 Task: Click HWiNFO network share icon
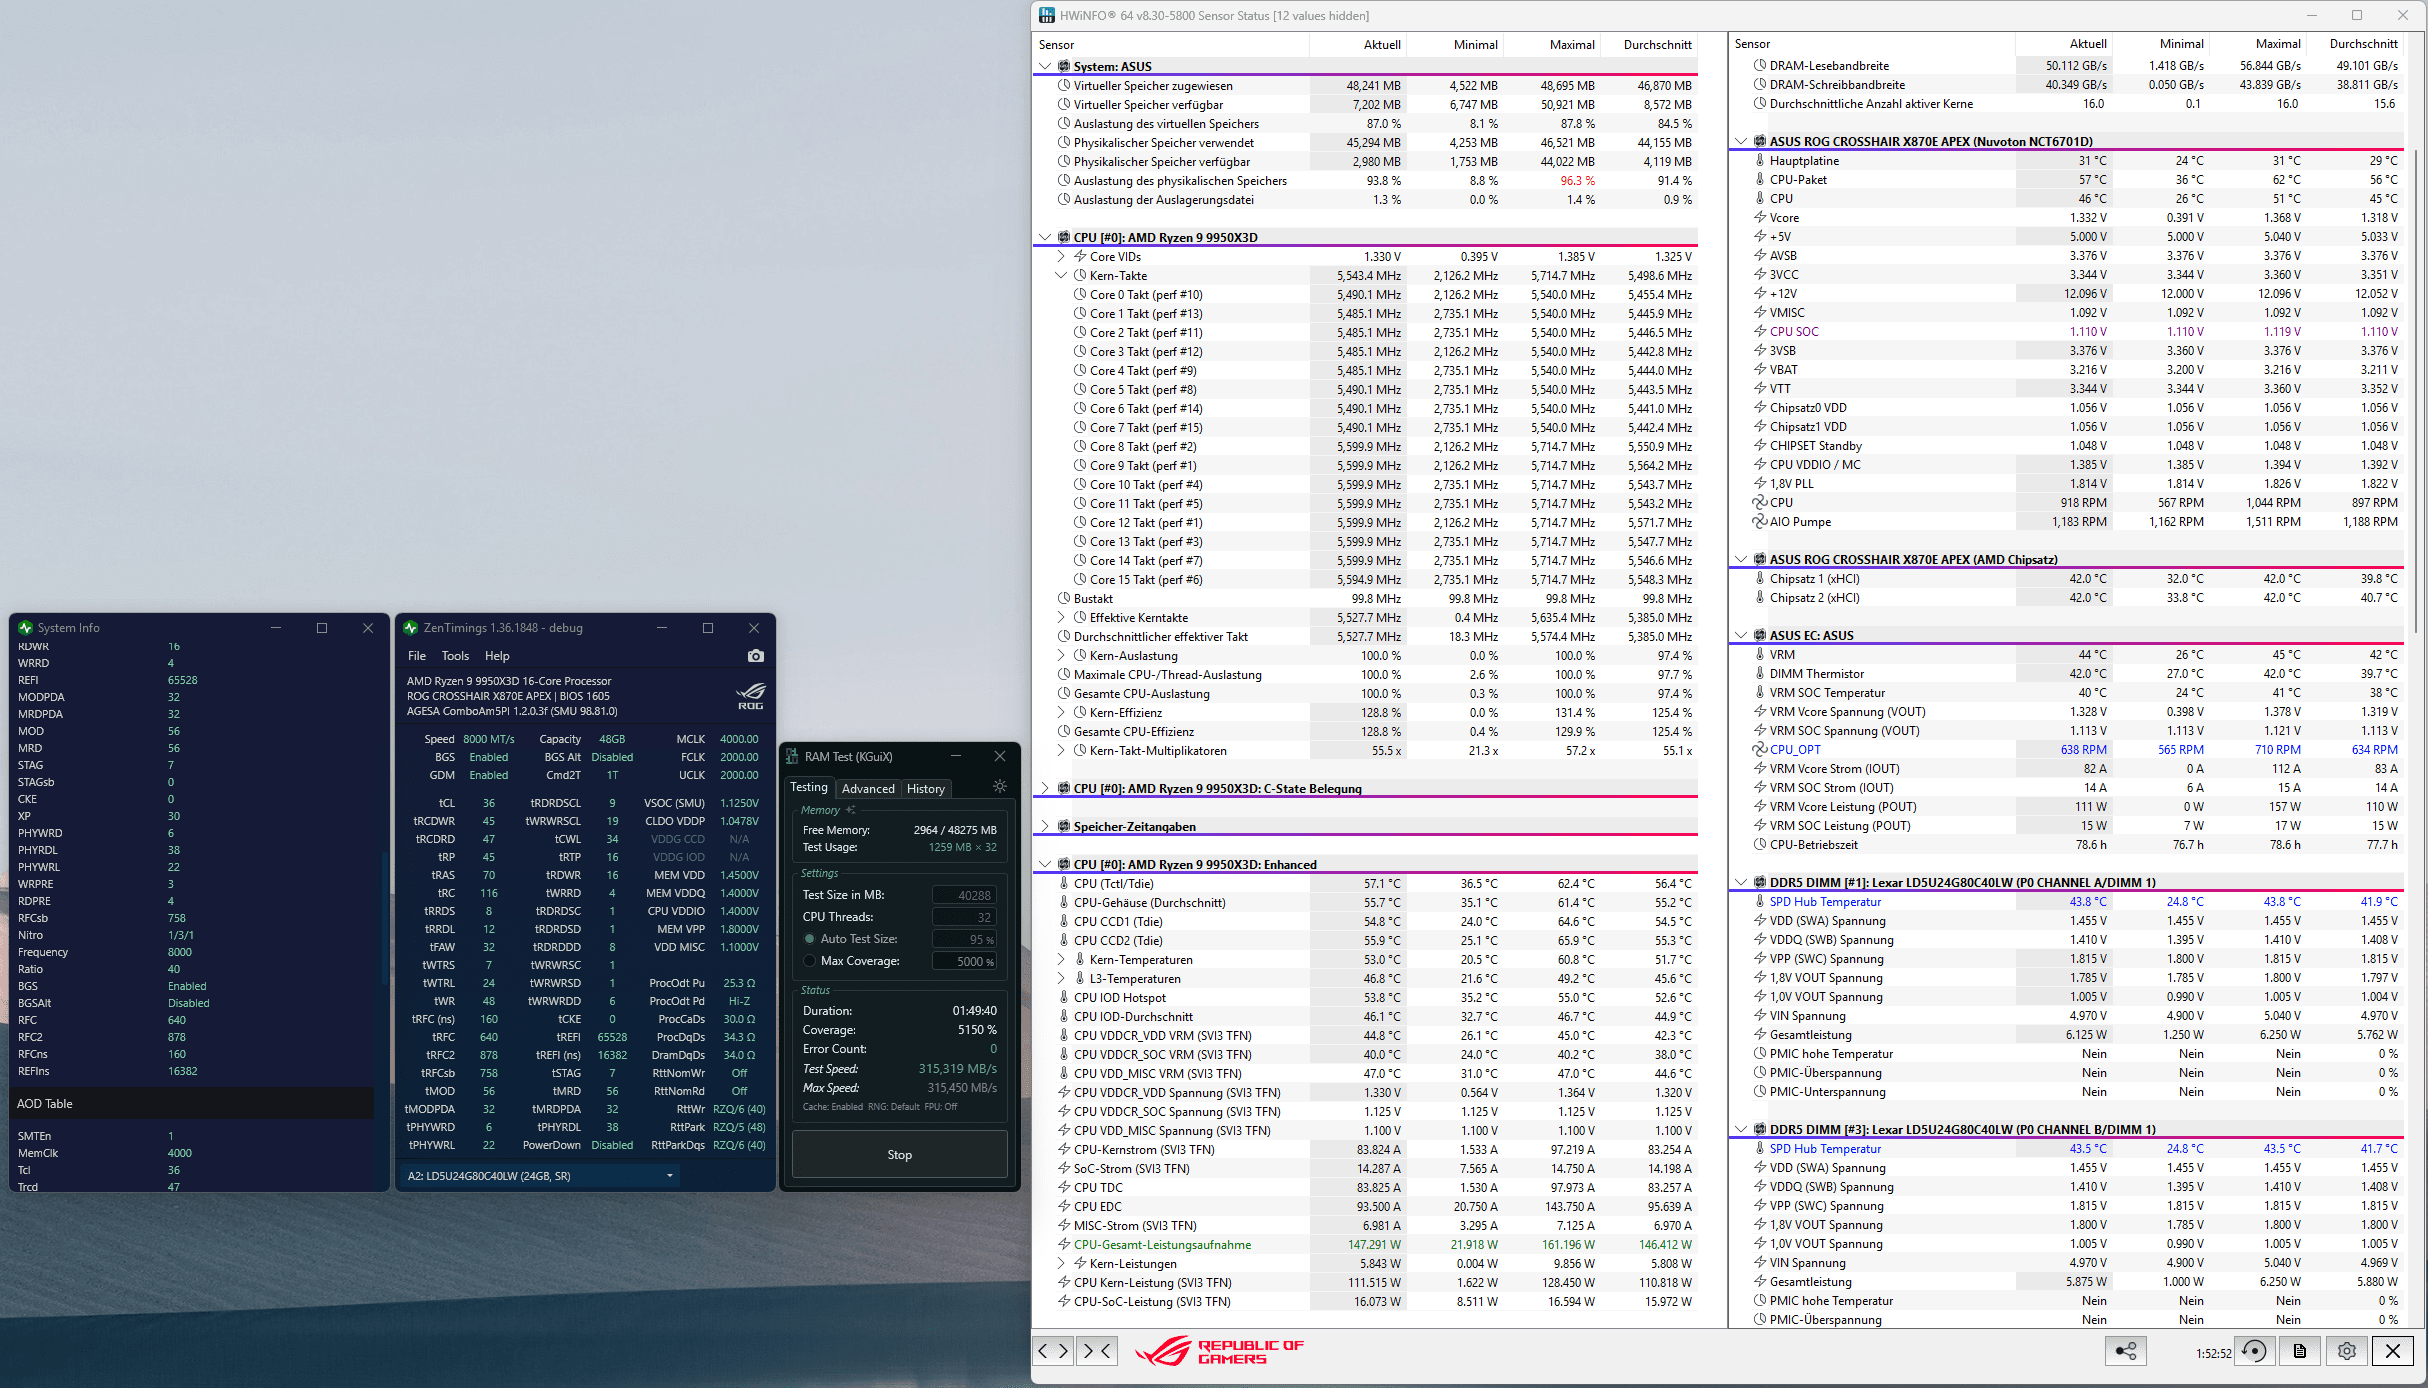2125,1351
